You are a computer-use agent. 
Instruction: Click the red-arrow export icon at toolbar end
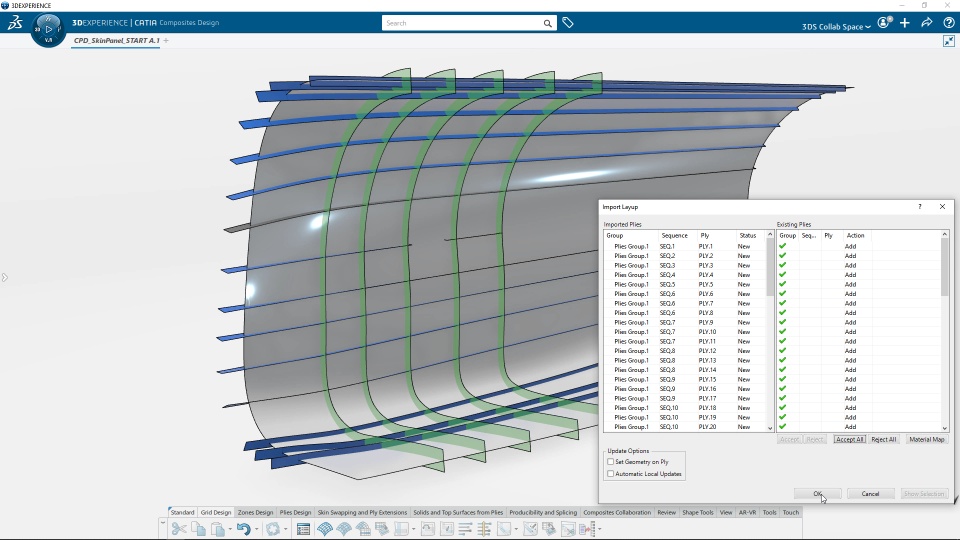tap(588, 529)
